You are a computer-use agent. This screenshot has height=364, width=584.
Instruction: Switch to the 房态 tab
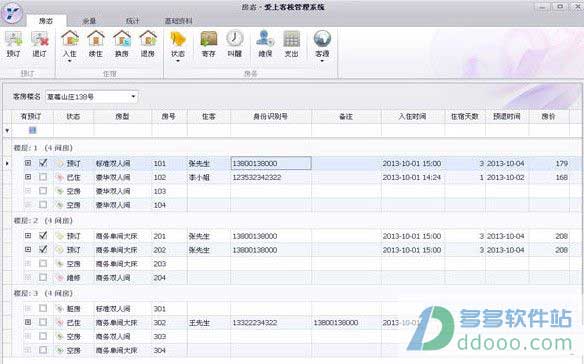(46, 21)
